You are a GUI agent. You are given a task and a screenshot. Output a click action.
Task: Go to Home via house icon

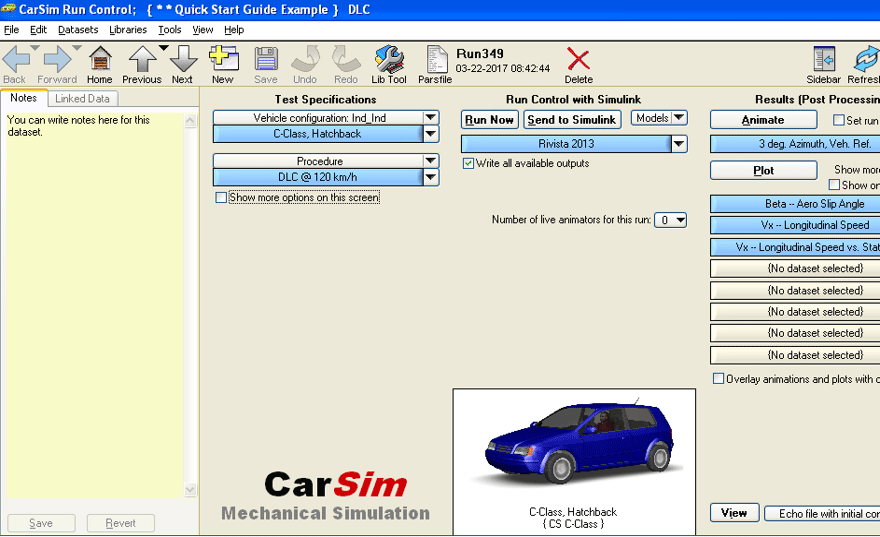[x=100, y=59]
